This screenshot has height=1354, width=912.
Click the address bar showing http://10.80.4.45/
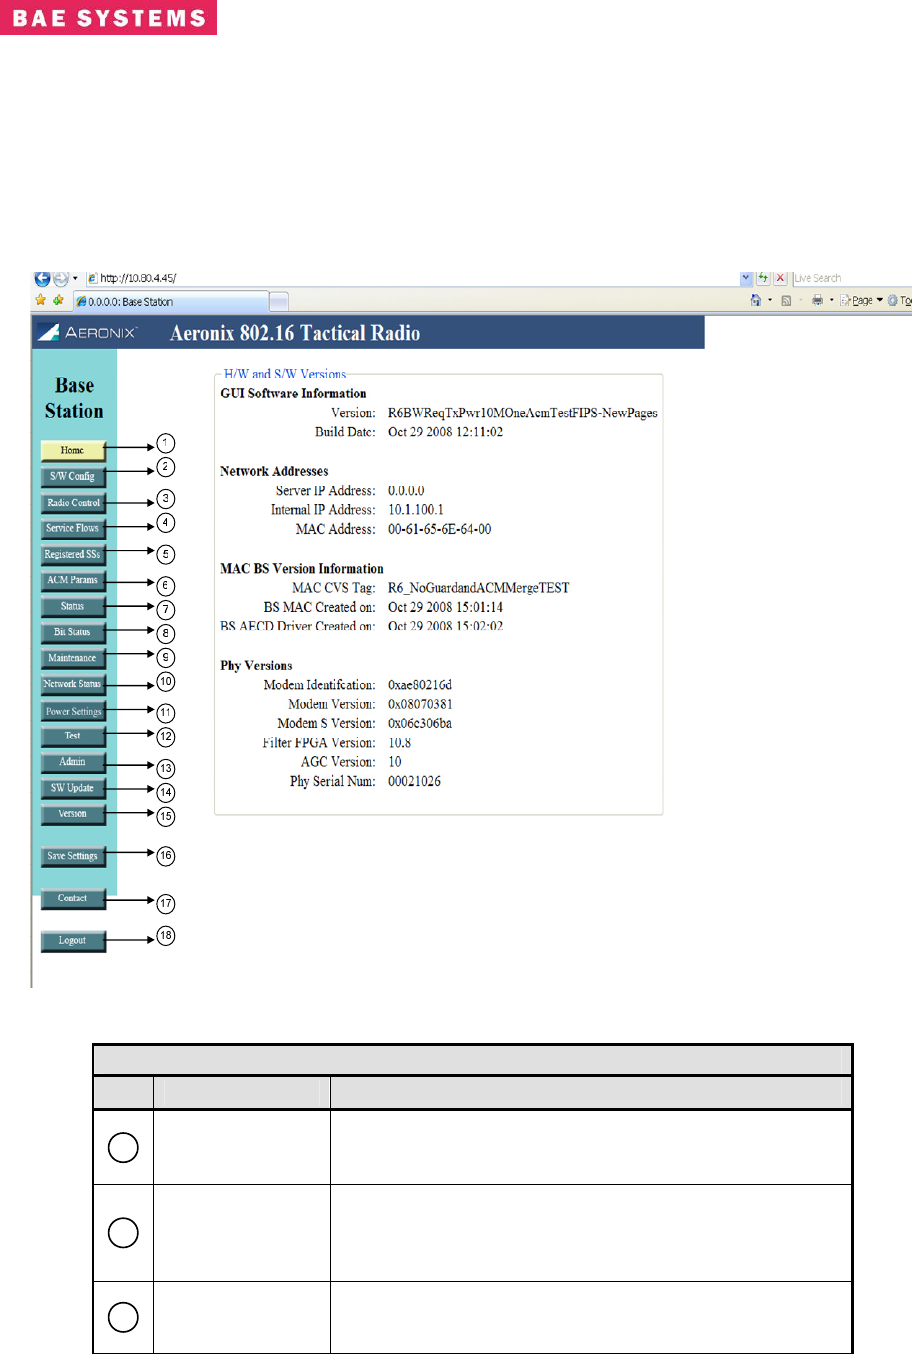(413, 278)
